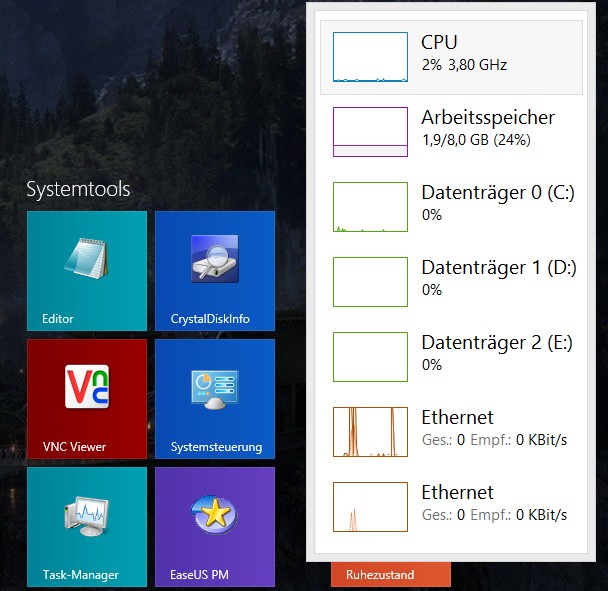Click the 'Datenträger 0 (C:)' label
This screenshot has width=608, height=591.
coord(498,192)
